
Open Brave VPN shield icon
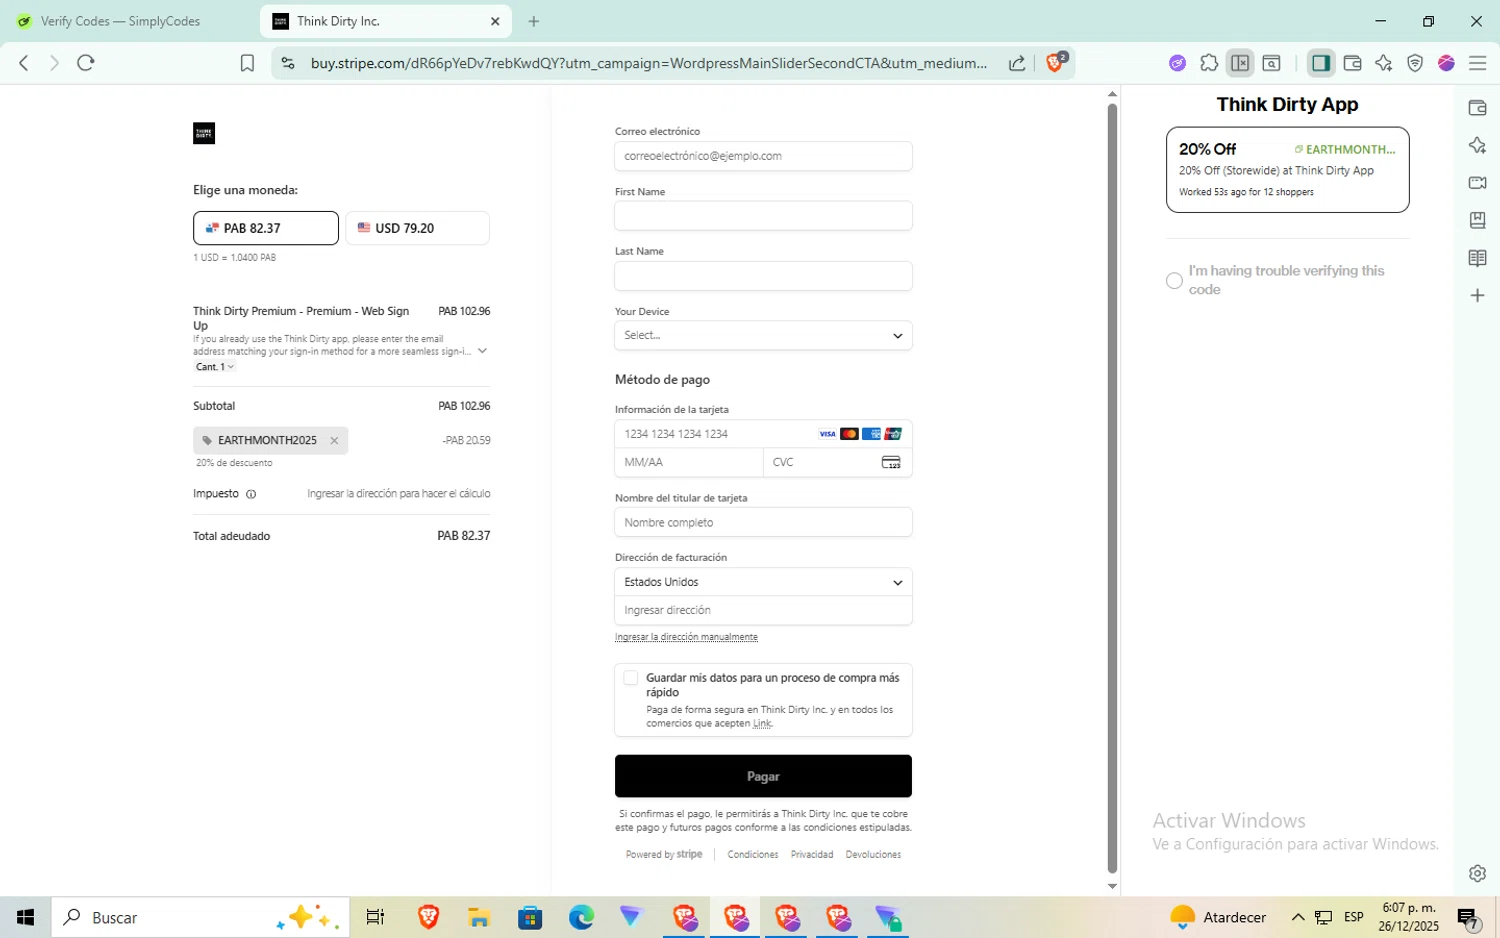(x=1415, y=63)
